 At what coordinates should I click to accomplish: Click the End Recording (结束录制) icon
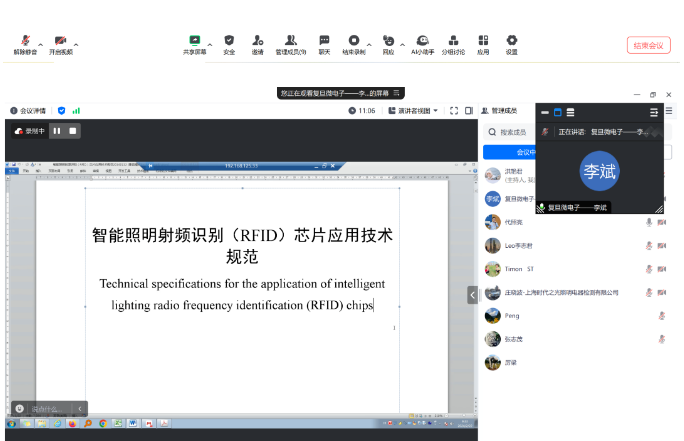(353, 42)
